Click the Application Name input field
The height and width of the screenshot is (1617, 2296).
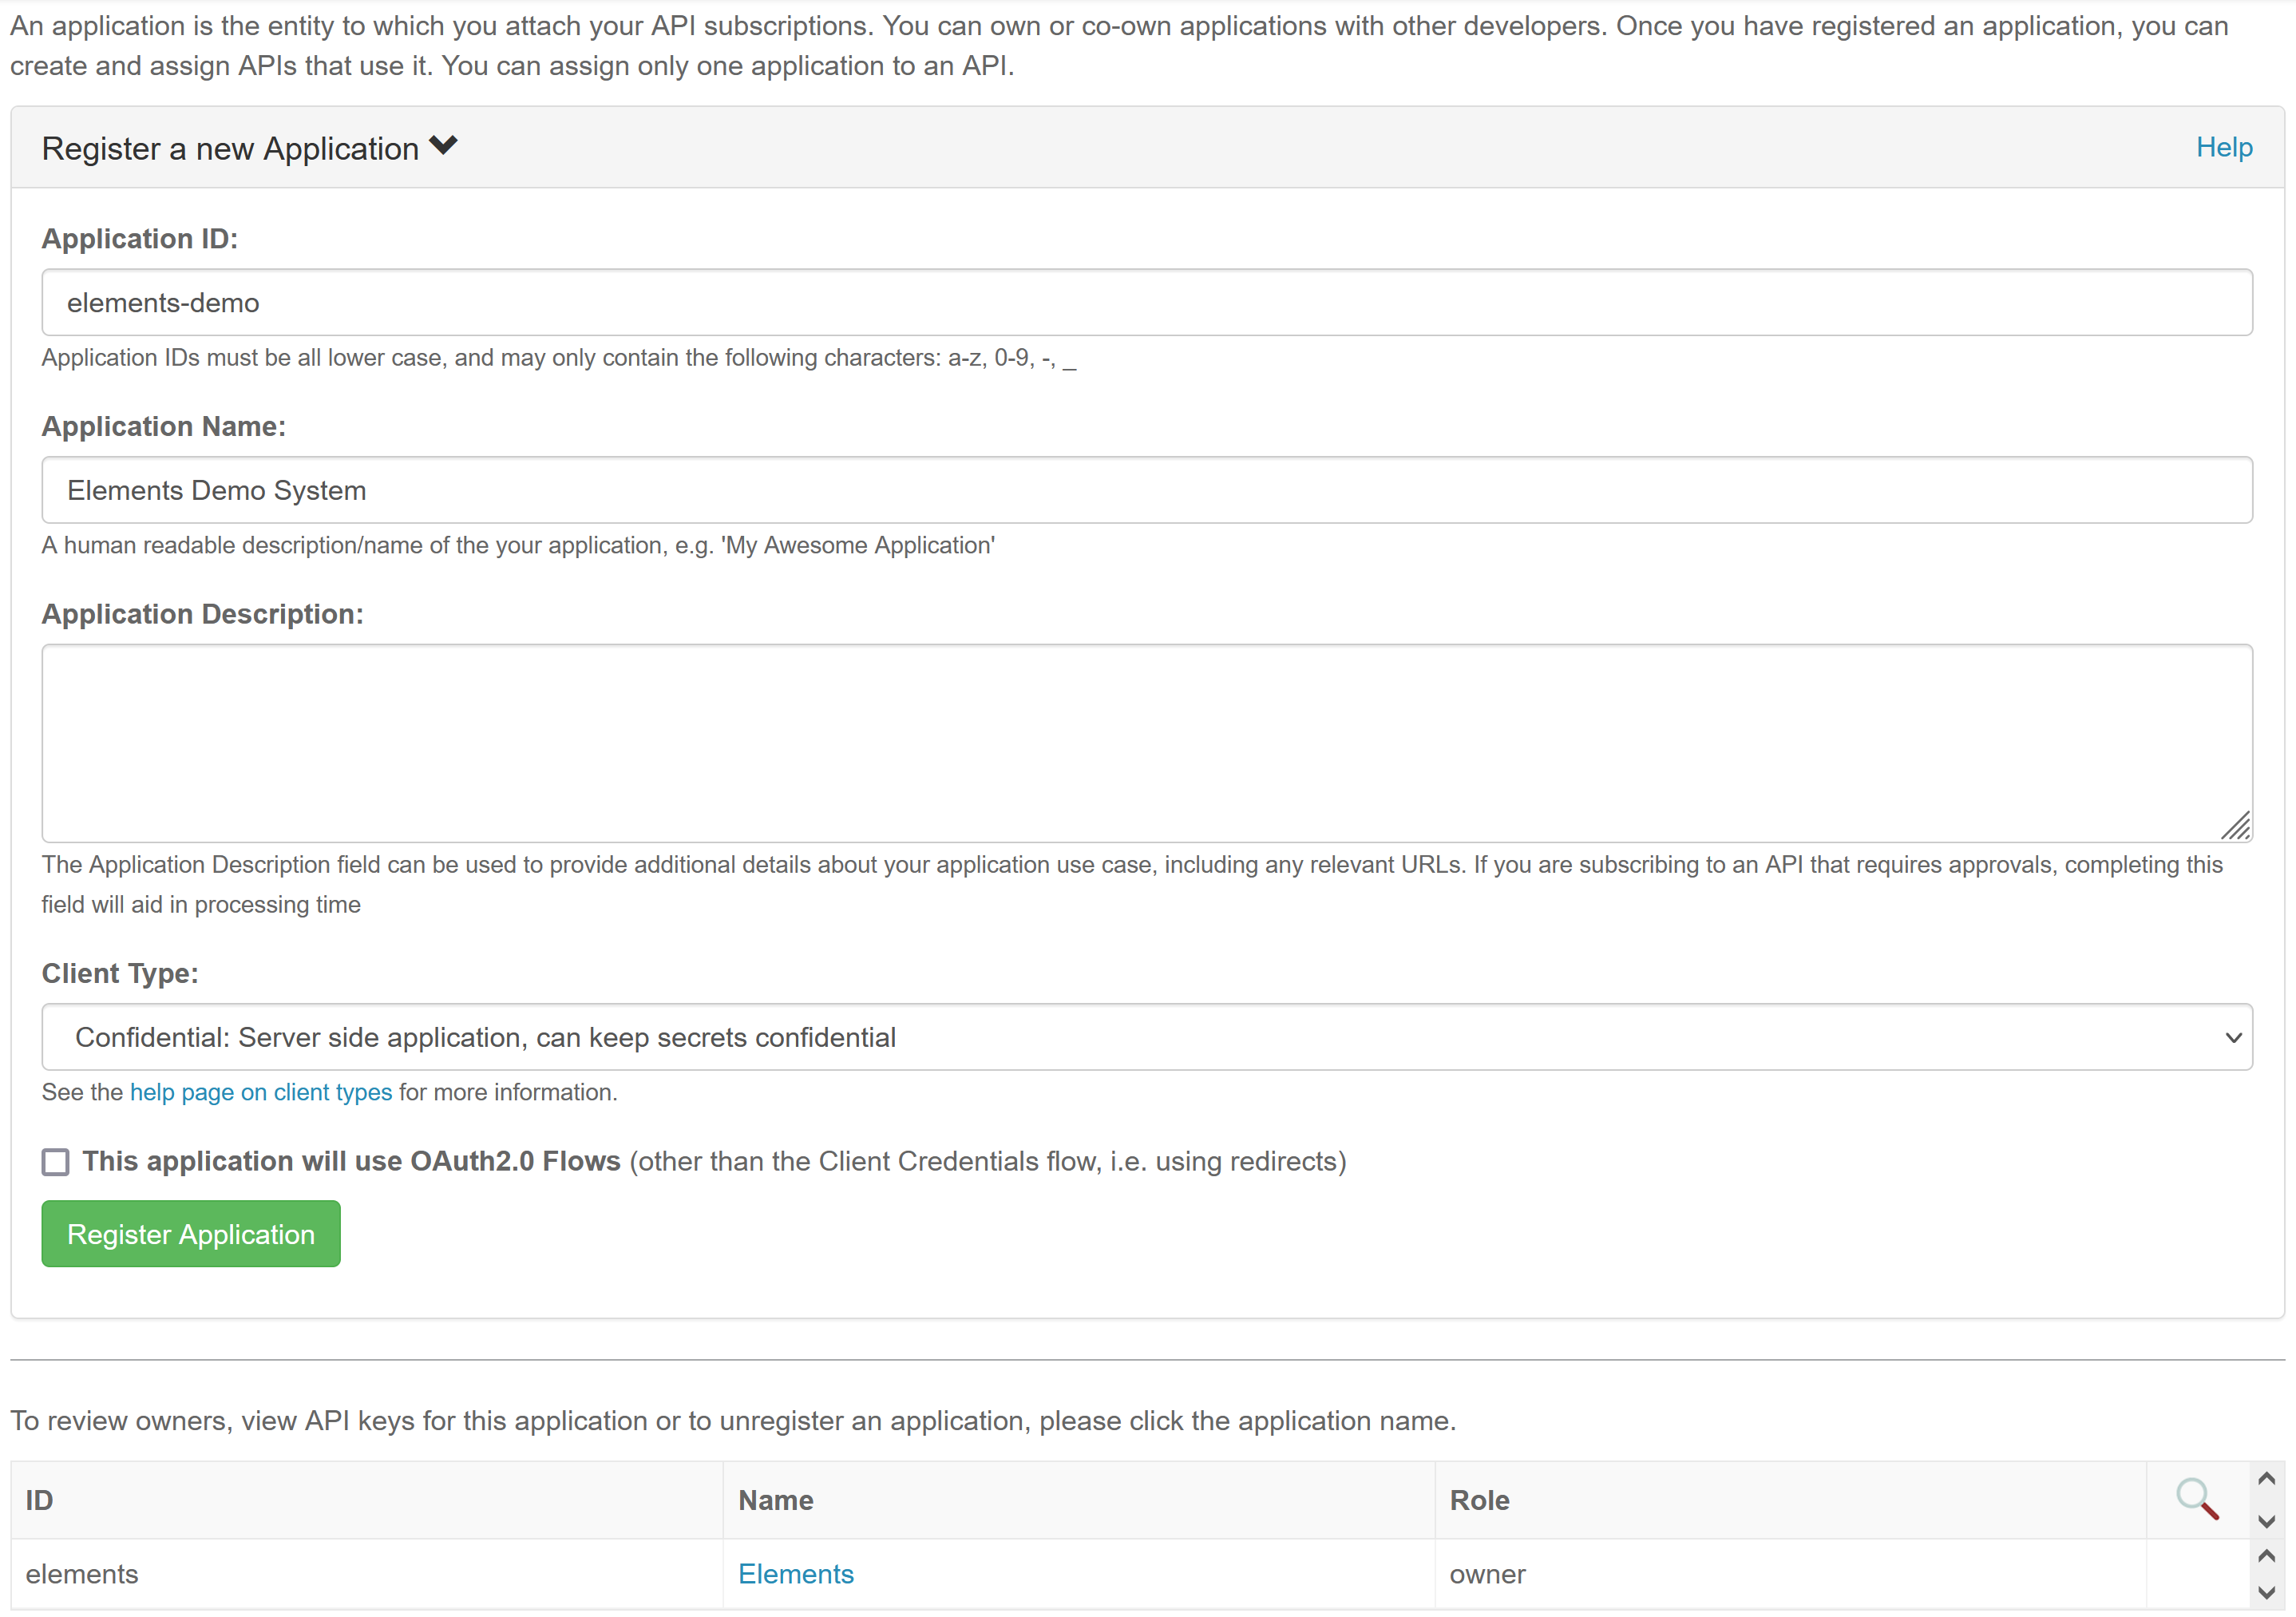[x=1146, y=490]
